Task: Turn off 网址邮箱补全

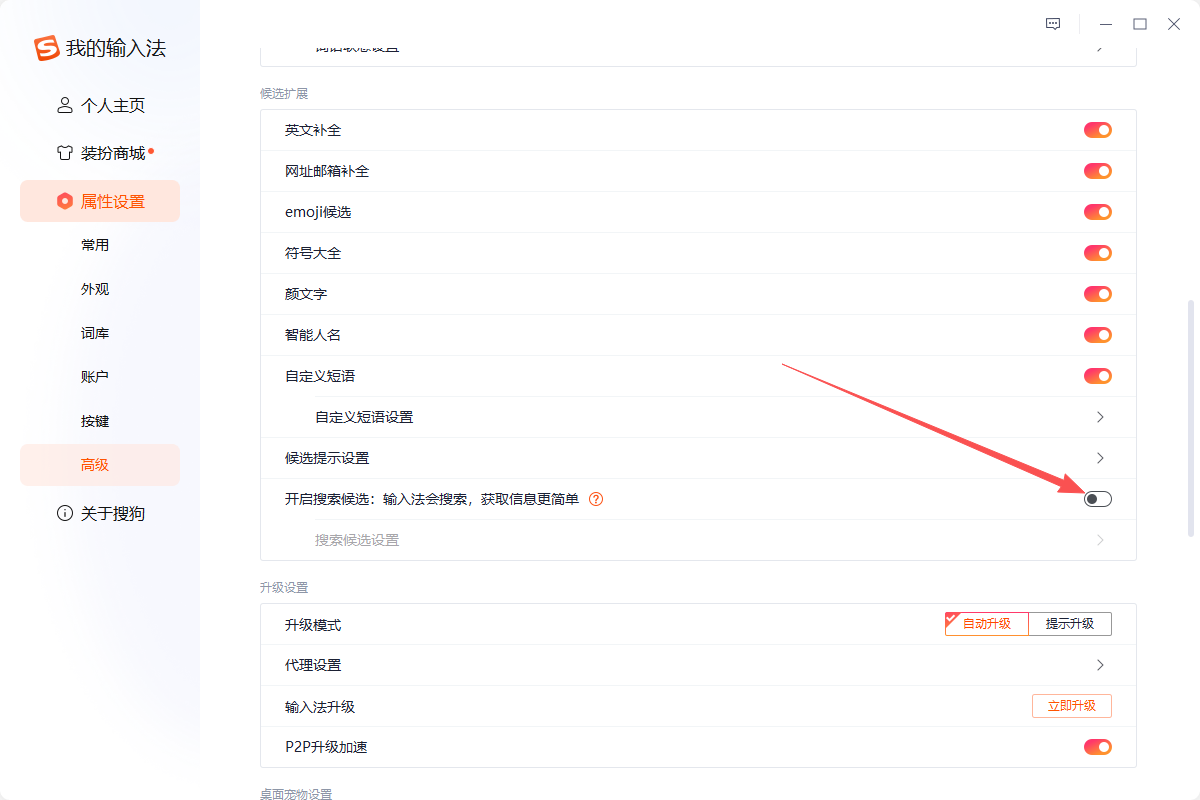Action: coord(1098,171)
